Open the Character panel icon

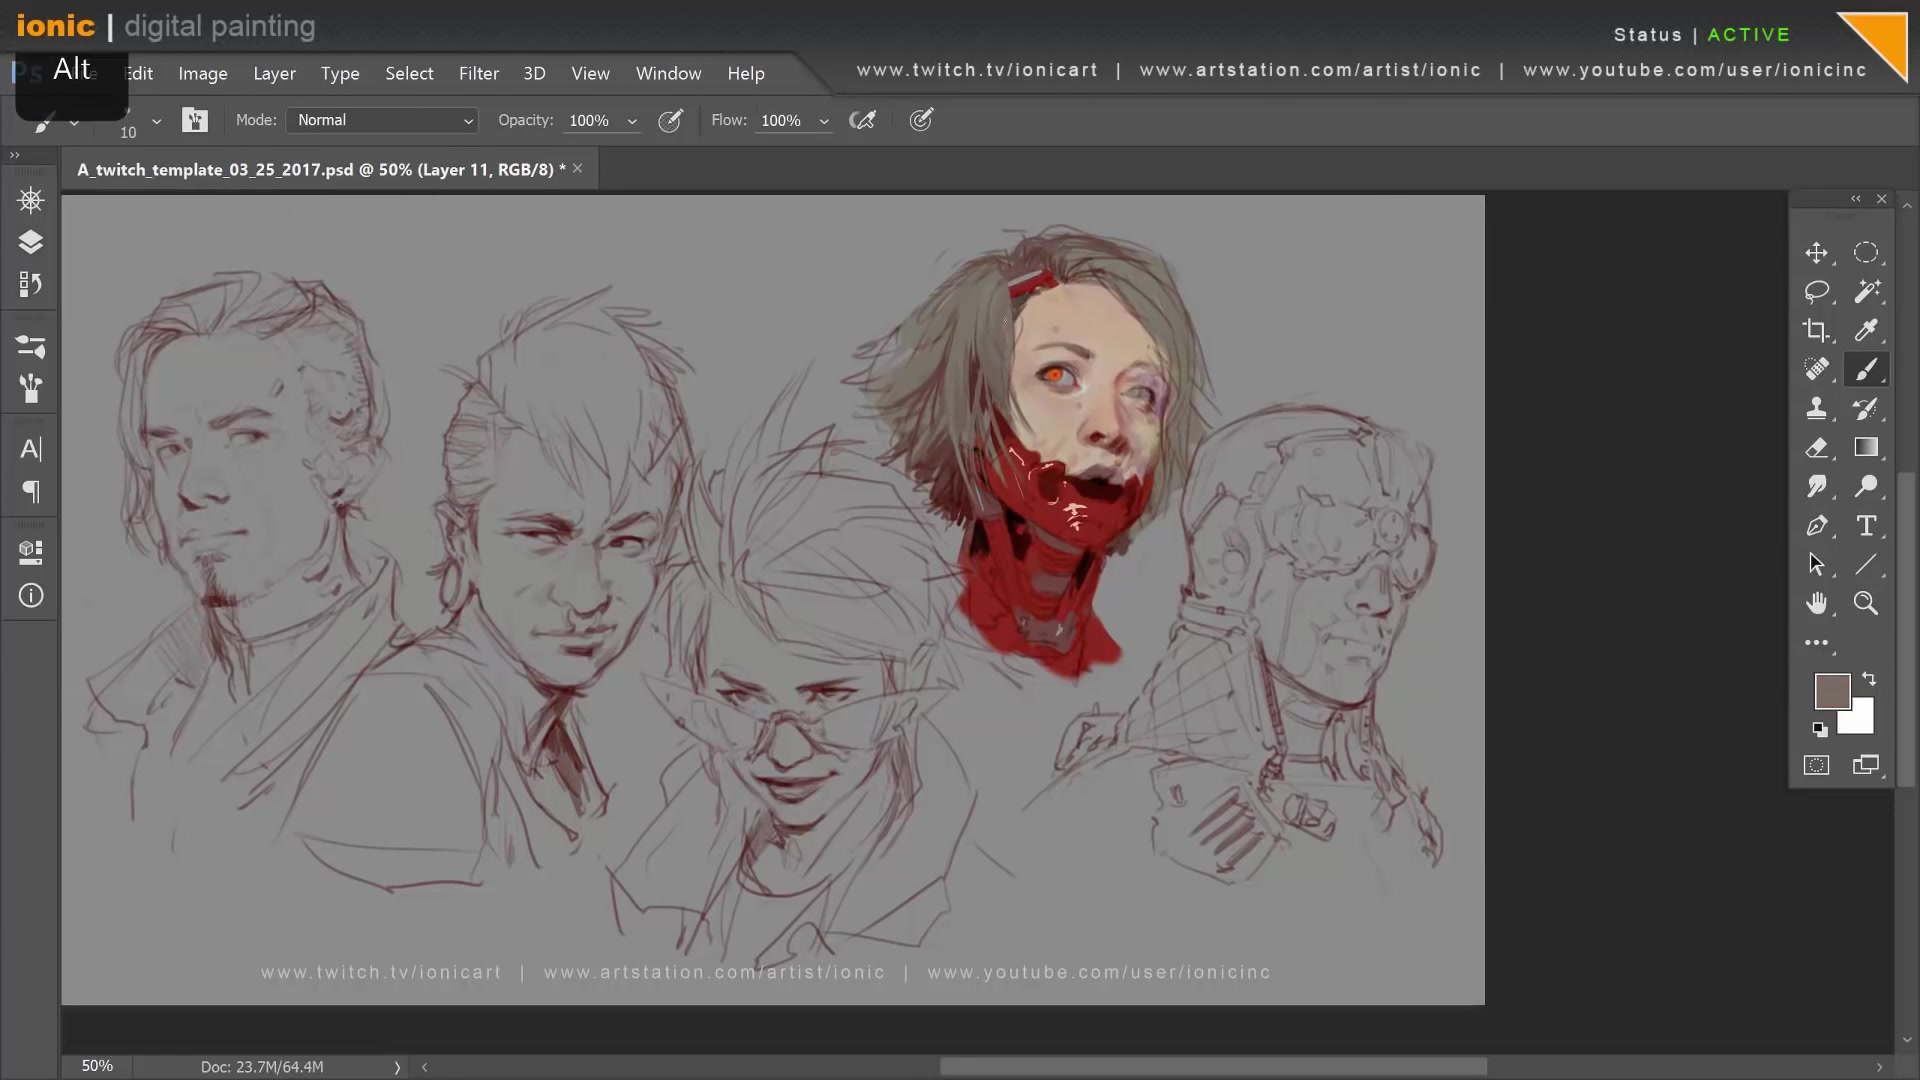[x=30, y=449]
